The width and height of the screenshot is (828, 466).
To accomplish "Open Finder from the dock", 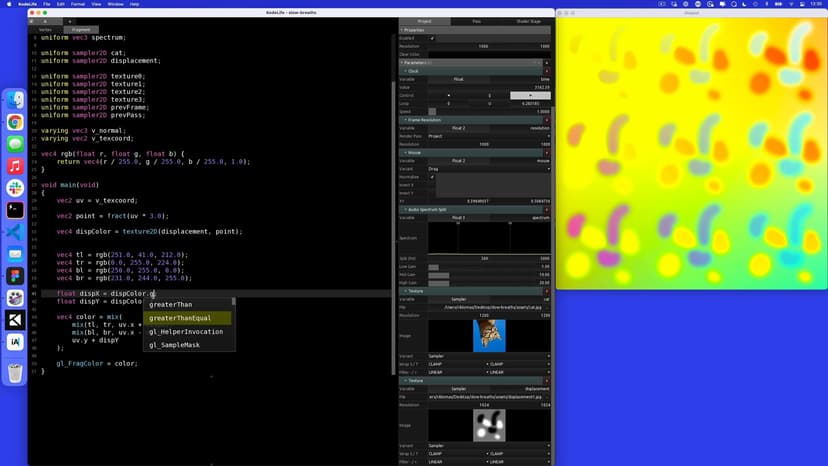I will click(x=15, y=100).
